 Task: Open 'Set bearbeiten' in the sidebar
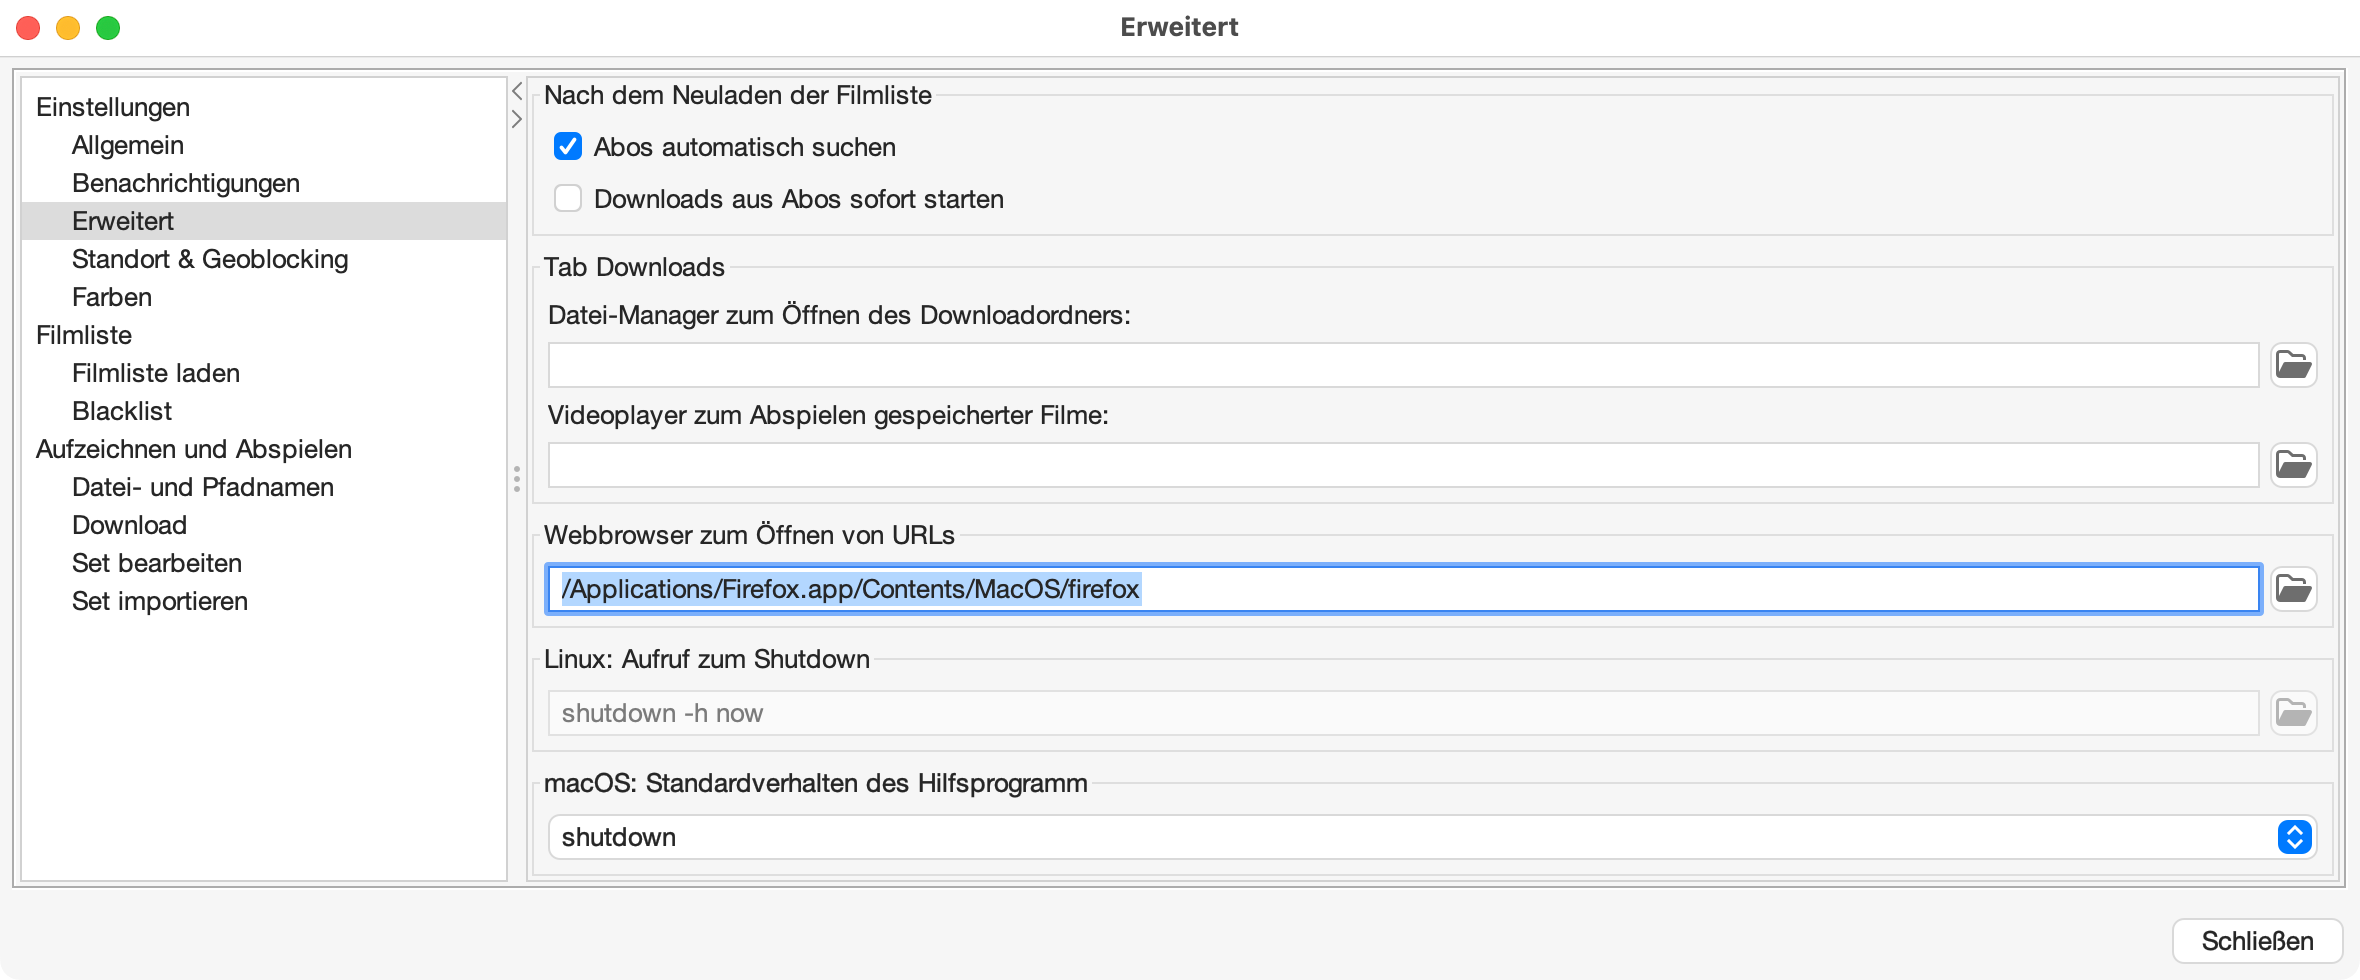(x=157, y=563)
